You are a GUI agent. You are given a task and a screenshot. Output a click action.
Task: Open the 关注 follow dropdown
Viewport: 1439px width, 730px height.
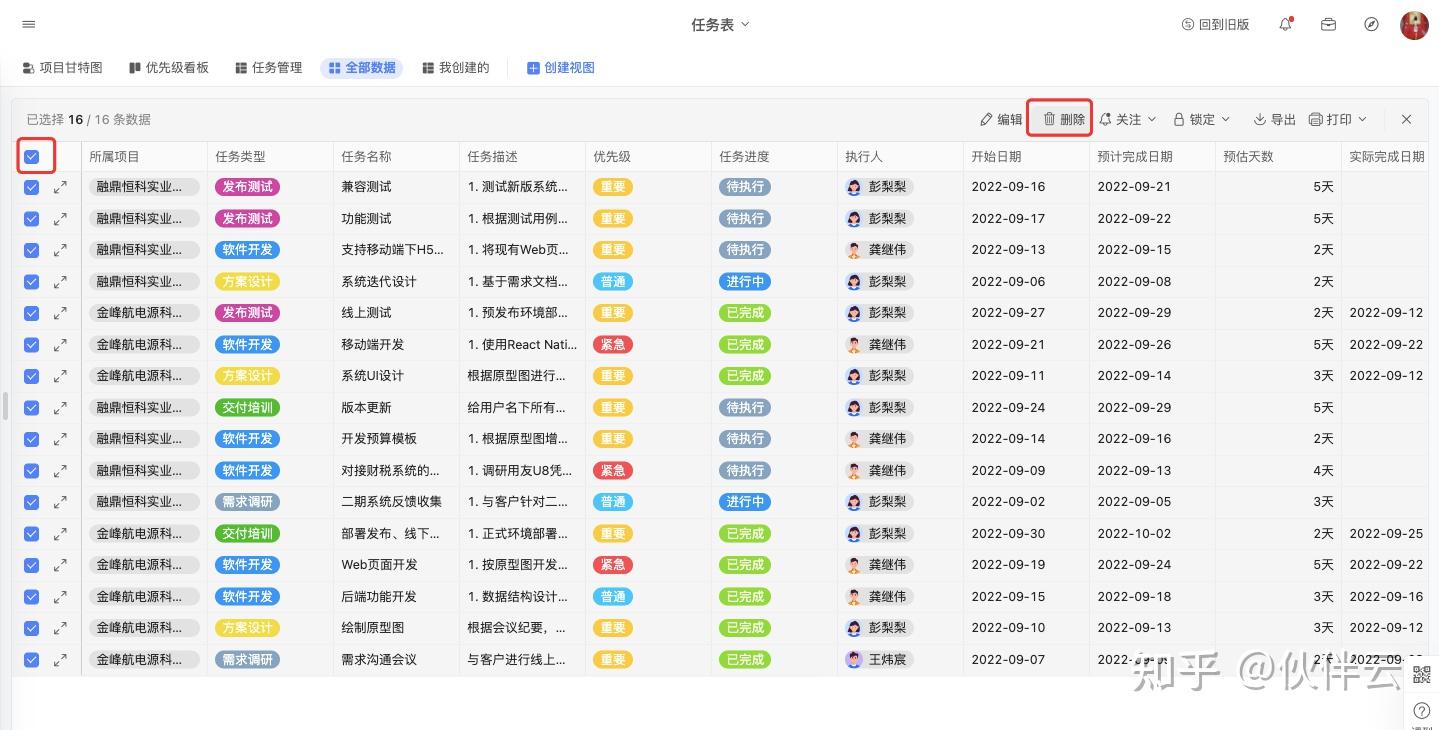(x=1127, y=119)
